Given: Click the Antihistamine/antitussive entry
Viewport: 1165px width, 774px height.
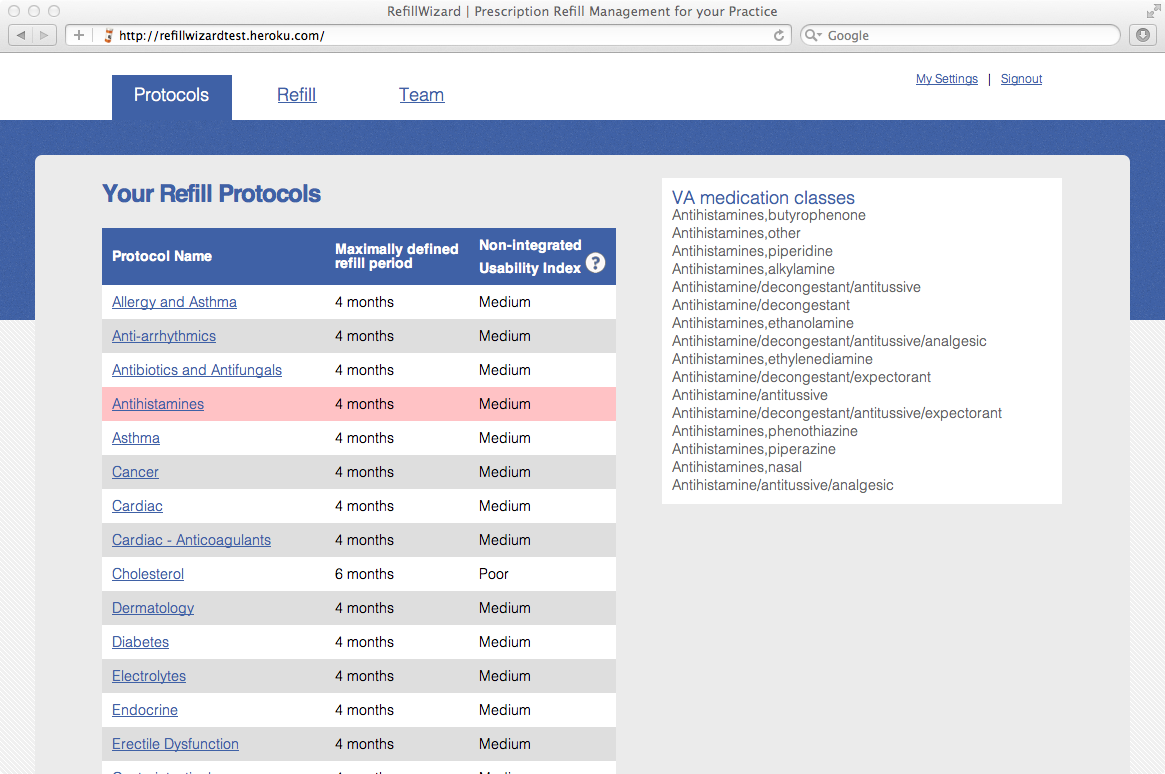Looking at the screenshot, I should tap(750, 395).
